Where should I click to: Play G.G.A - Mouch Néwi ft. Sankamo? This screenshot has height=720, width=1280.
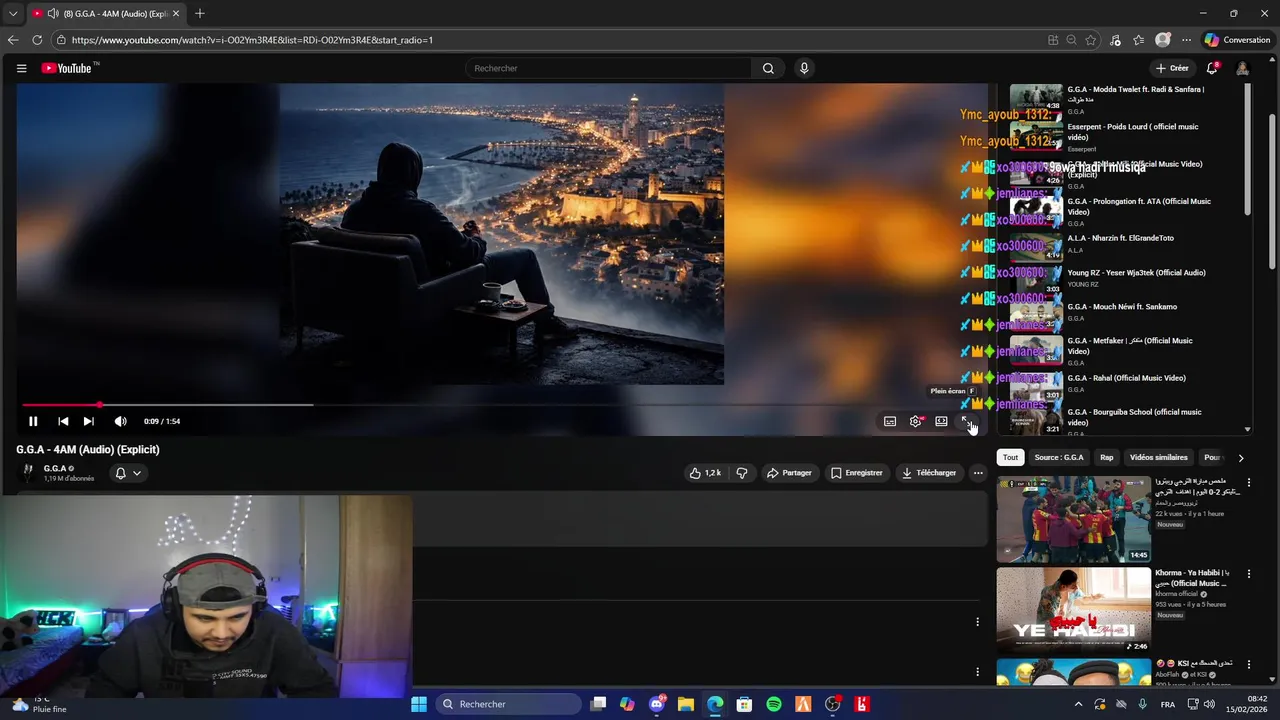point(1125,313)
